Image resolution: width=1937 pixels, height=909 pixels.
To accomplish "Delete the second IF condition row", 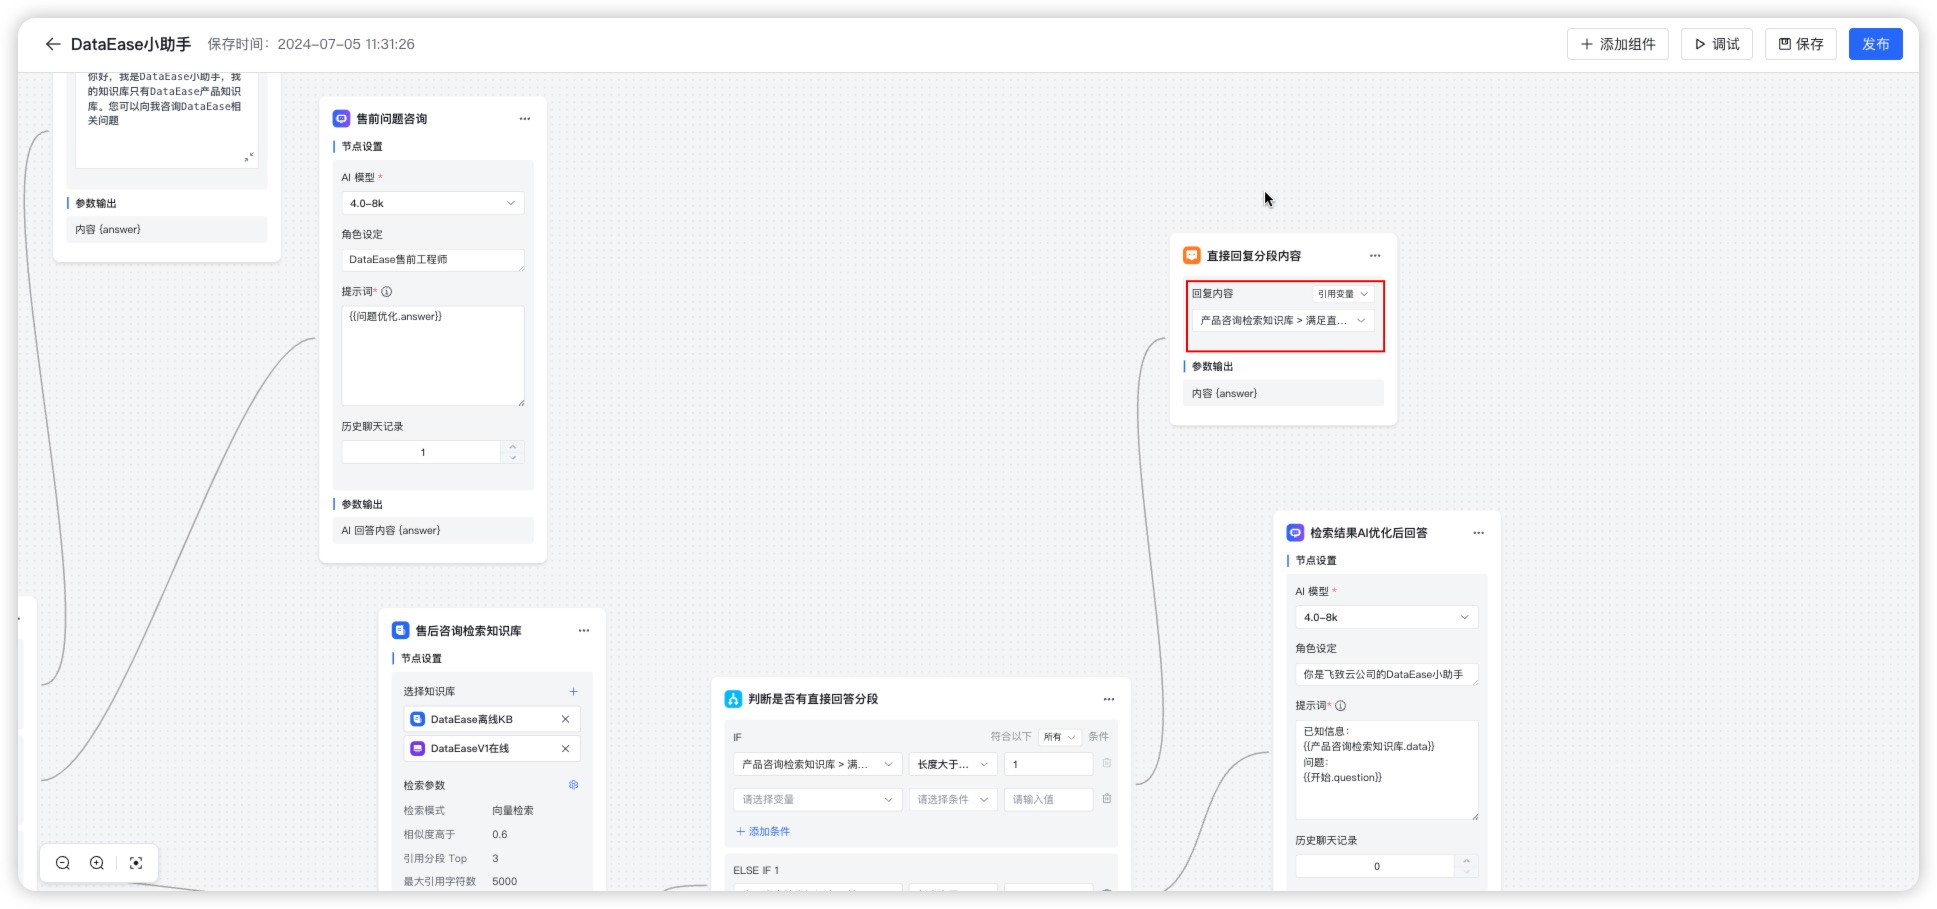I will [x=1107, y=799].
